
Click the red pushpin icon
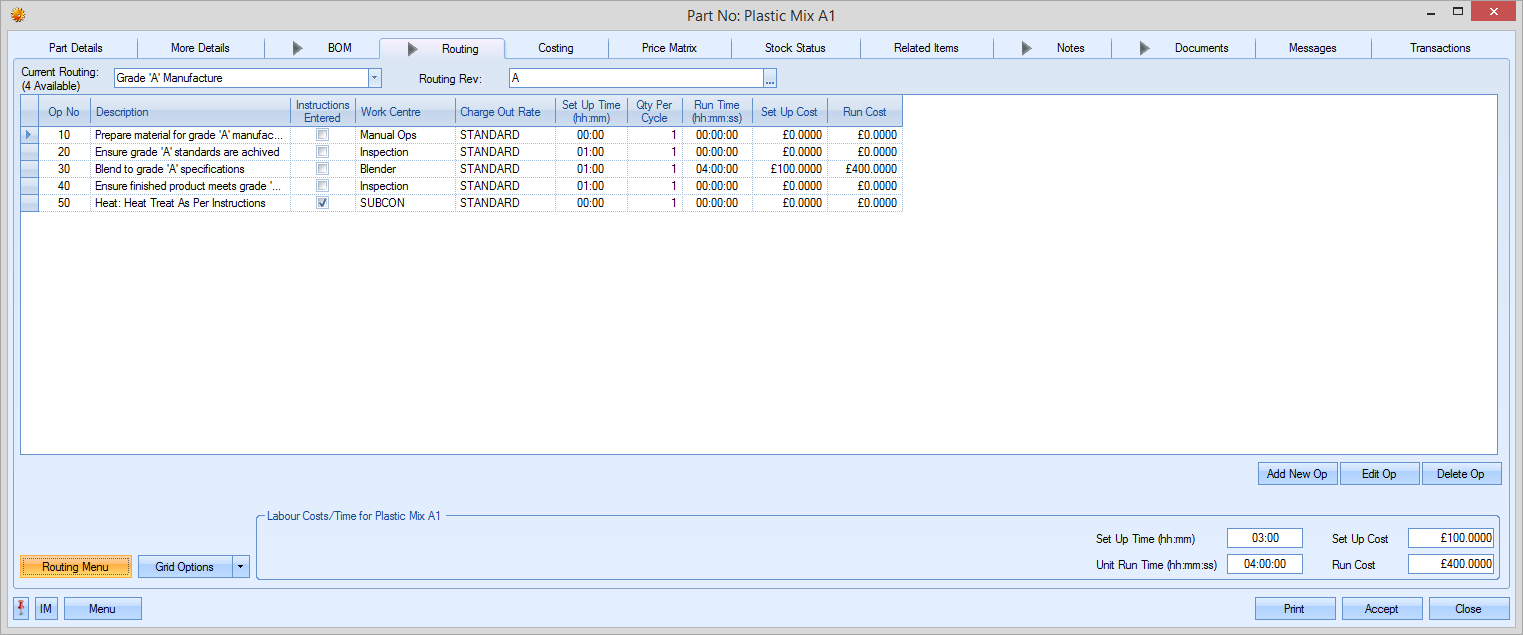click(22, 608)
